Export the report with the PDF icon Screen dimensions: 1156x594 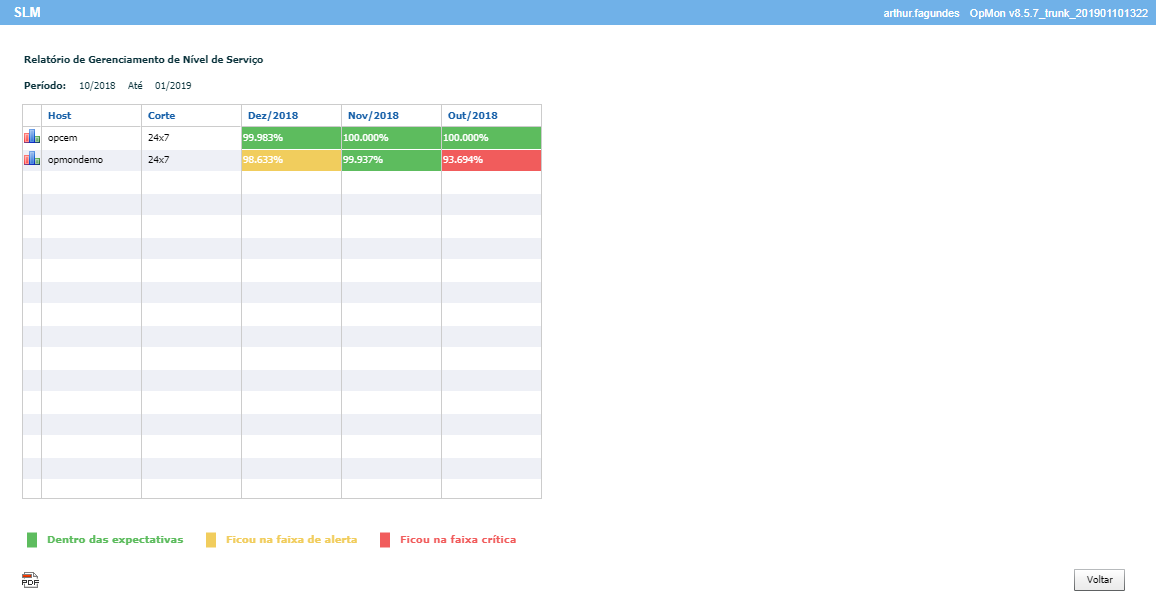(30, 579)
